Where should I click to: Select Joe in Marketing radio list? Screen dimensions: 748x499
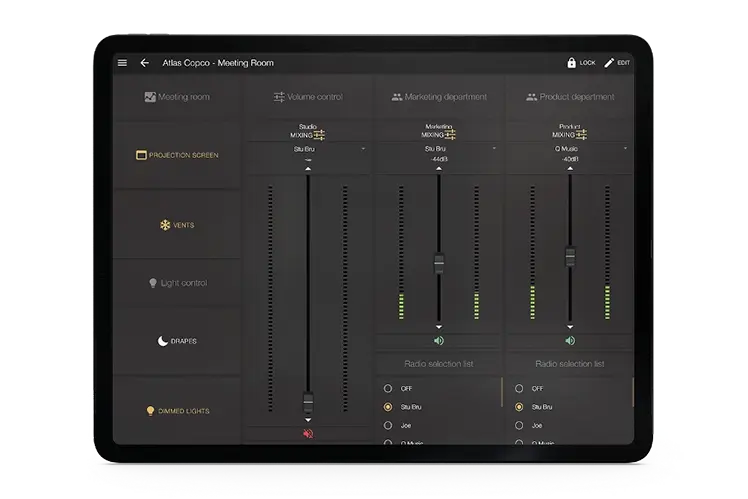tap(388, 425)
